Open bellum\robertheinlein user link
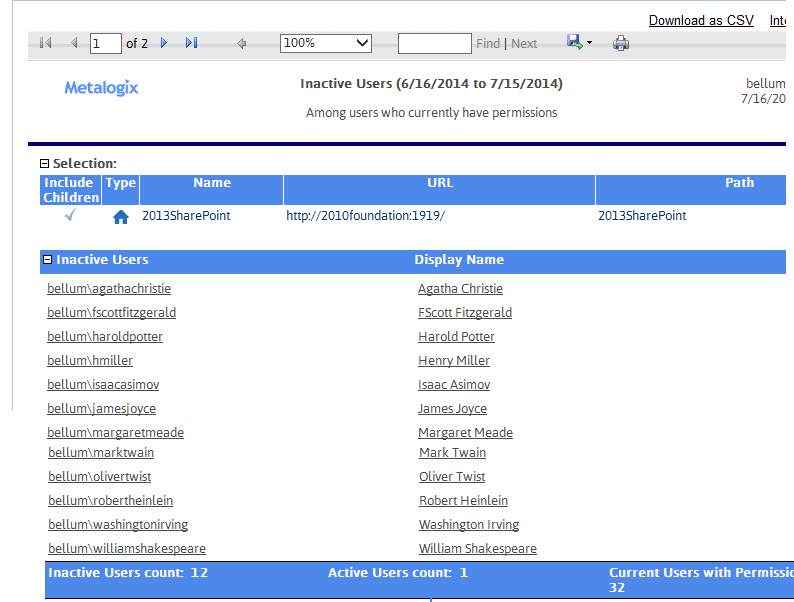Screen dimensions: 794x602 (110, 501)
